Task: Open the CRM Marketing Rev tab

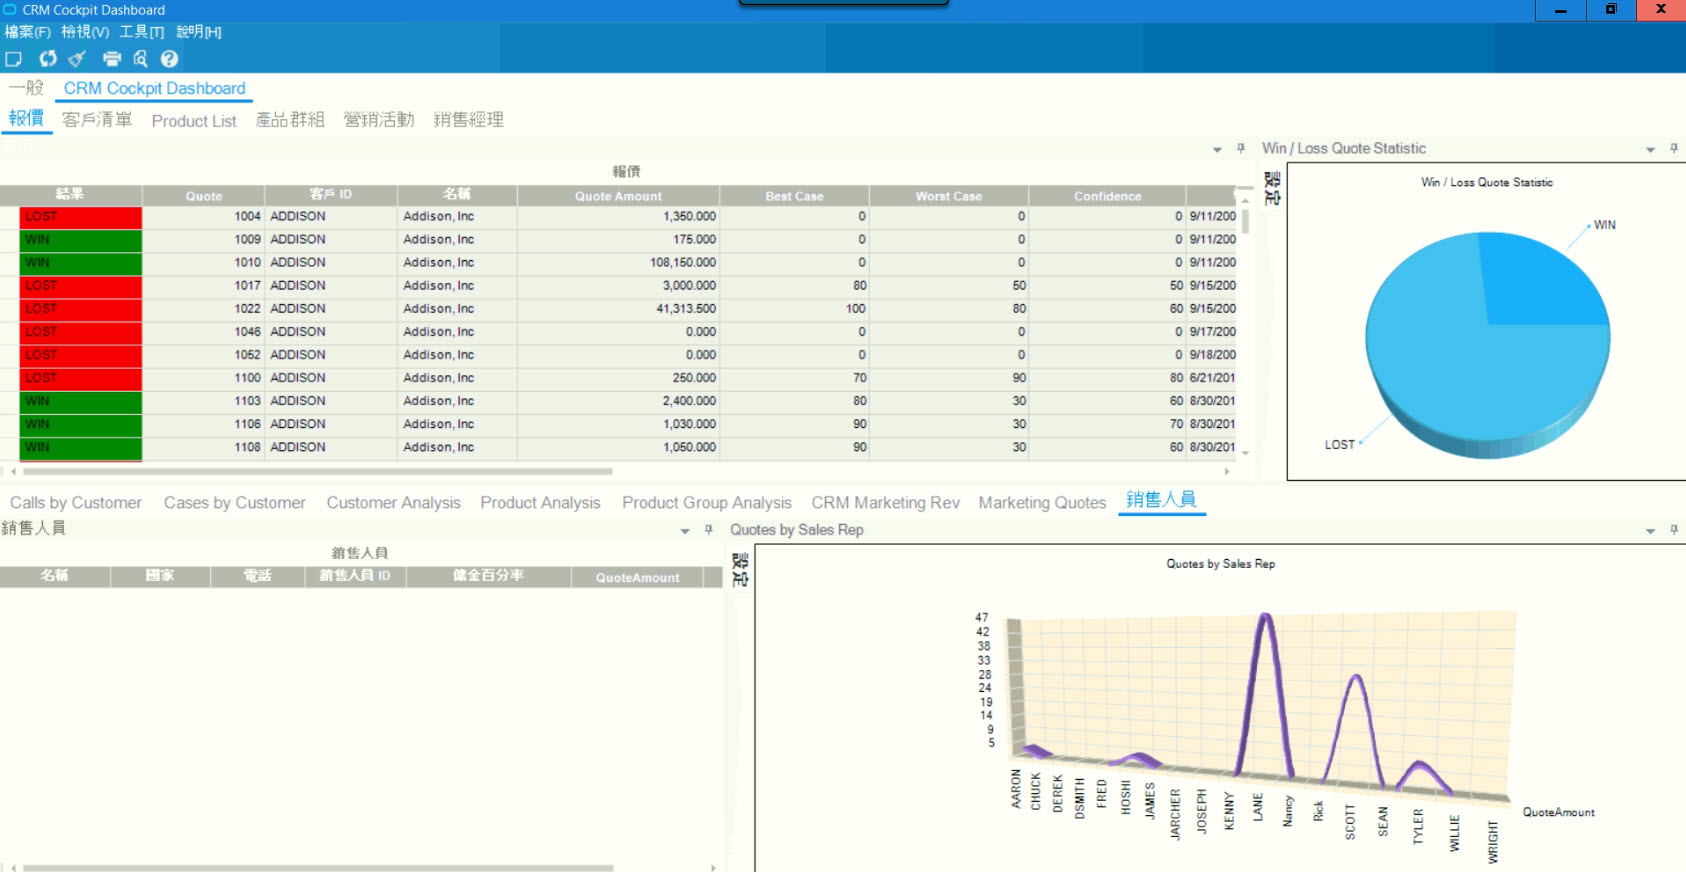Action: [885, 503]
